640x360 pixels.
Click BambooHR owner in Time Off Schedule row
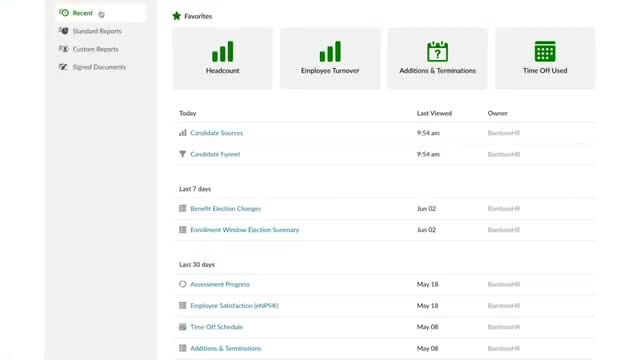[x=504, y=327]
